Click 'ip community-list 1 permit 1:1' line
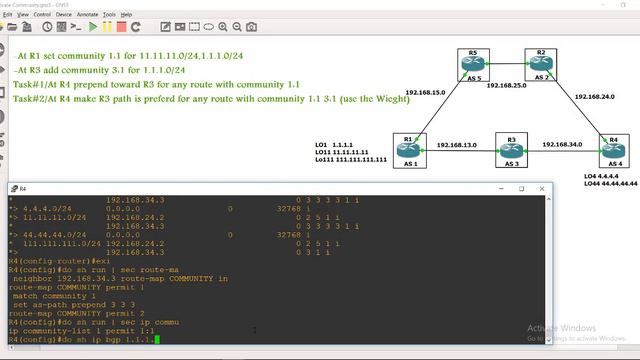The width and height of the screenshot is (640, 360). [82, 331]
